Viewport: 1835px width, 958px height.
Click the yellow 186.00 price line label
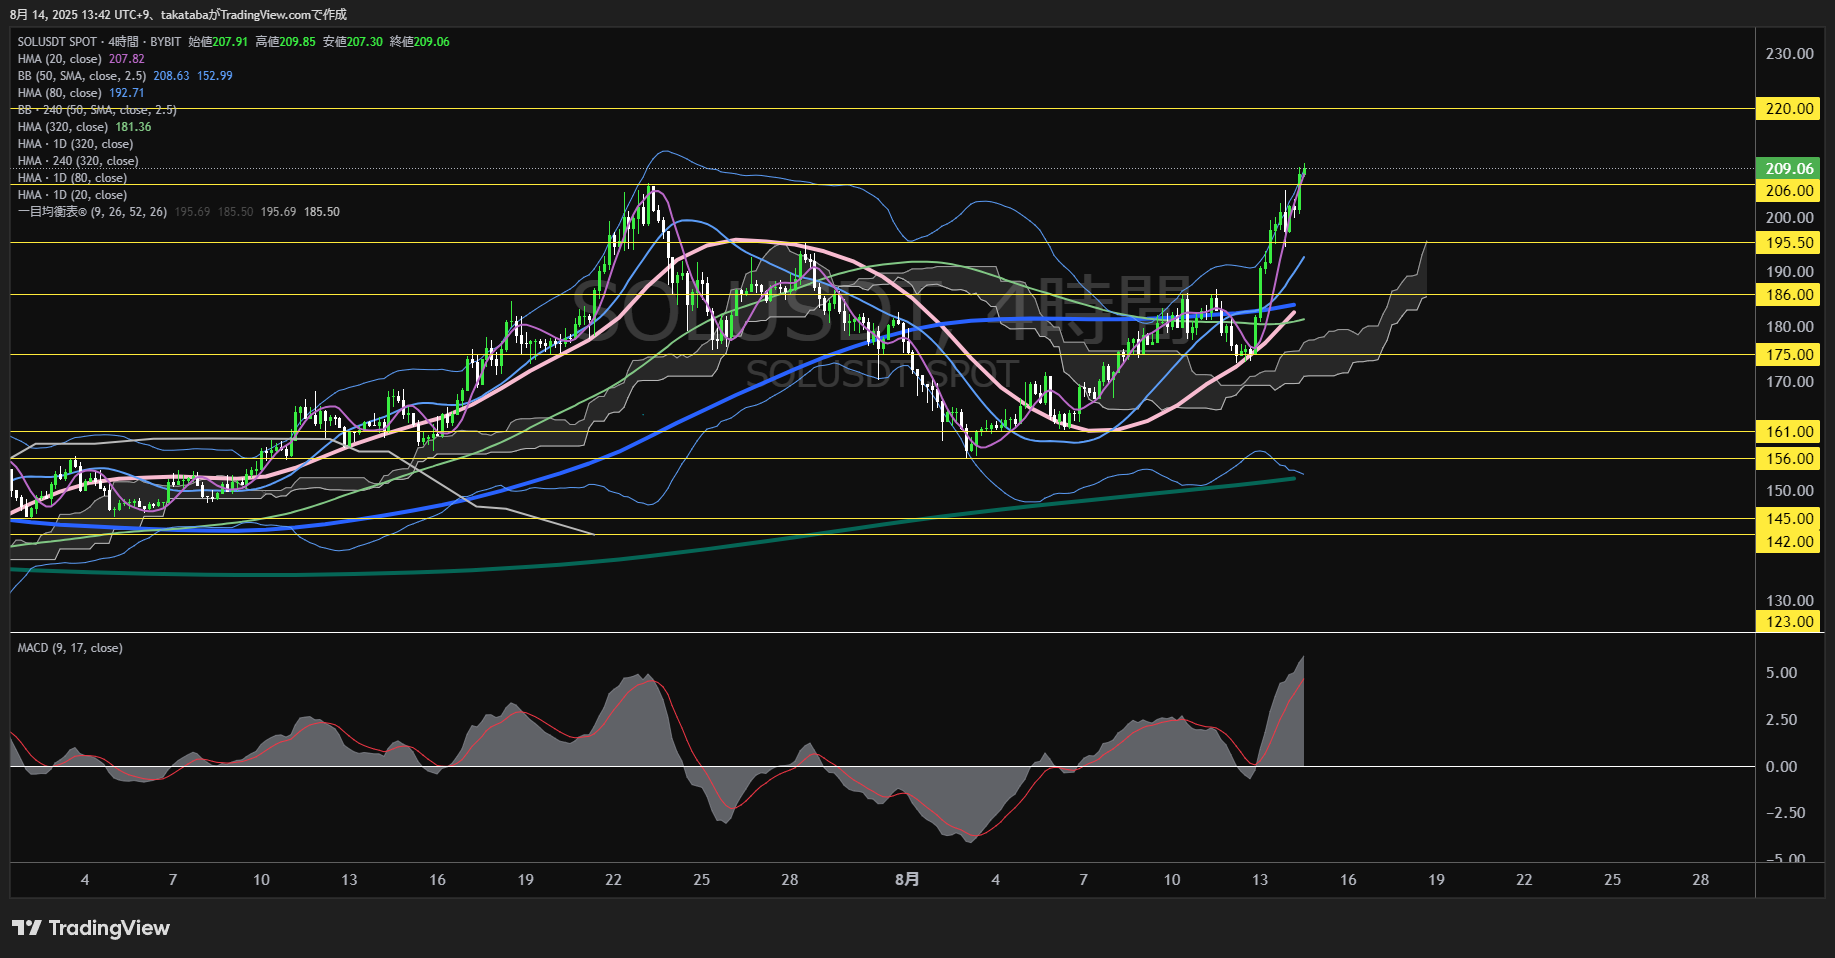click(x=1789, y=294)
